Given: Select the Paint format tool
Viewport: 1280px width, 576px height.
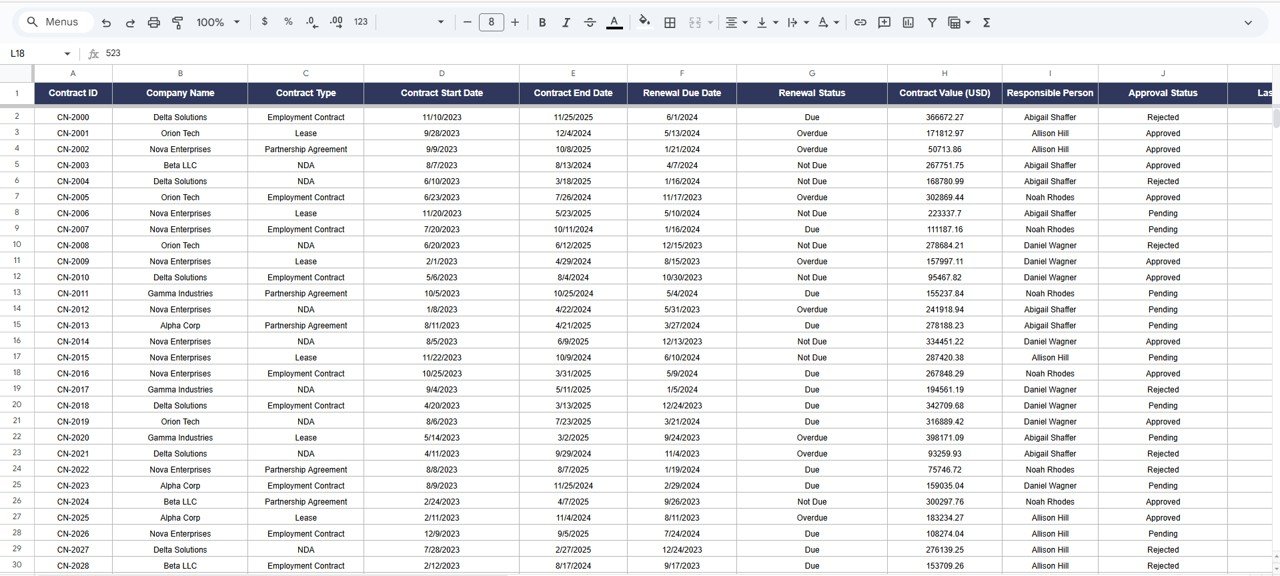Looking at the screenshot, I should (x=178, y=22).
